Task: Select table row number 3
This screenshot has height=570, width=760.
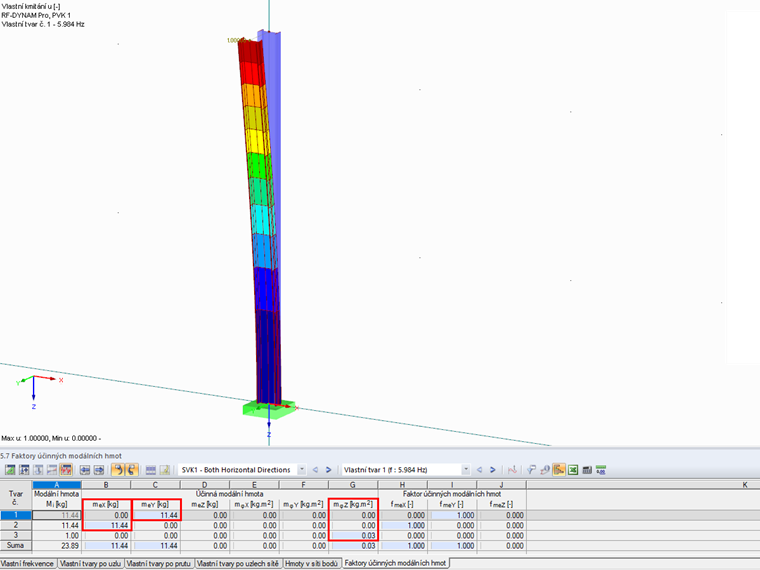Action: coord(16,536)
